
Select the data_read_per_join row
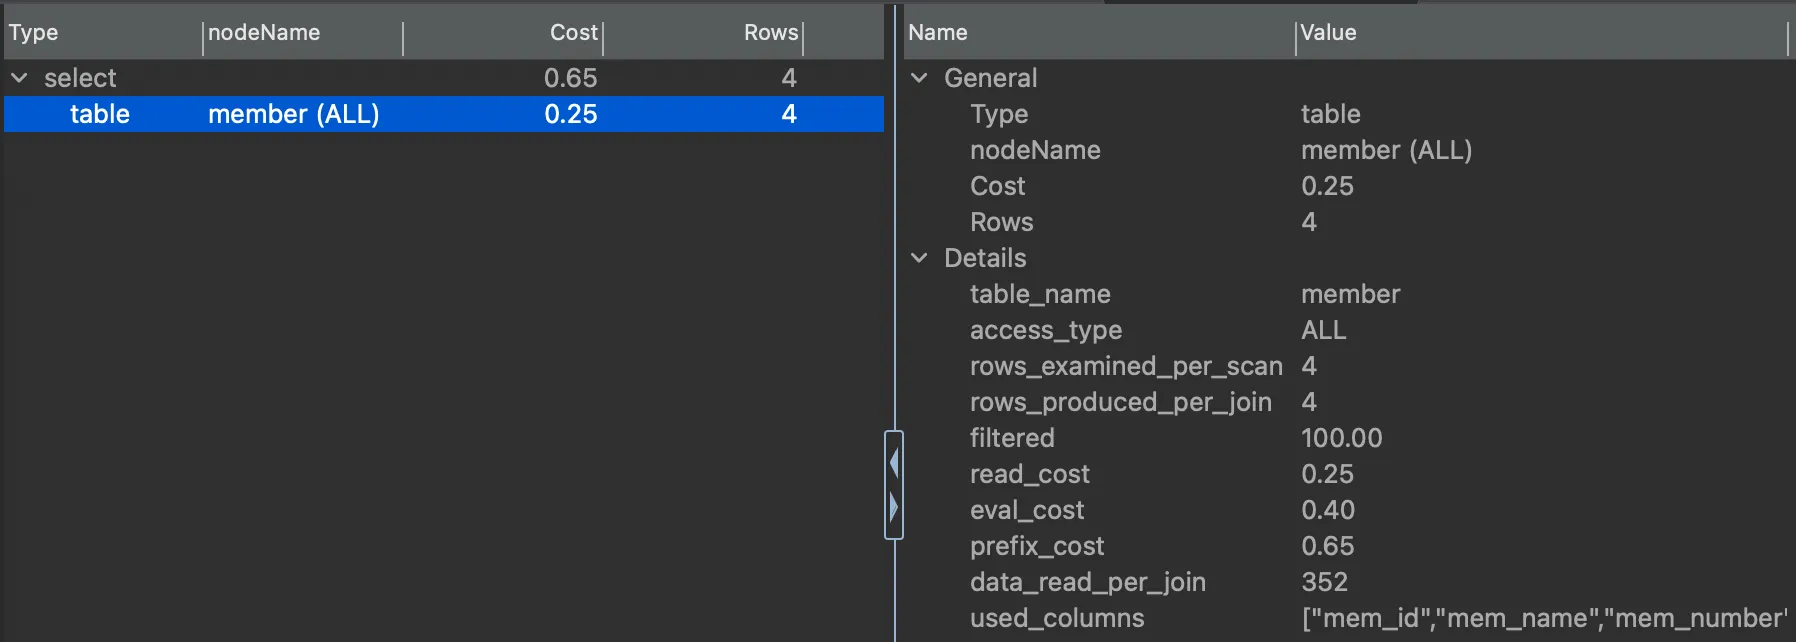coord(1087,582)
